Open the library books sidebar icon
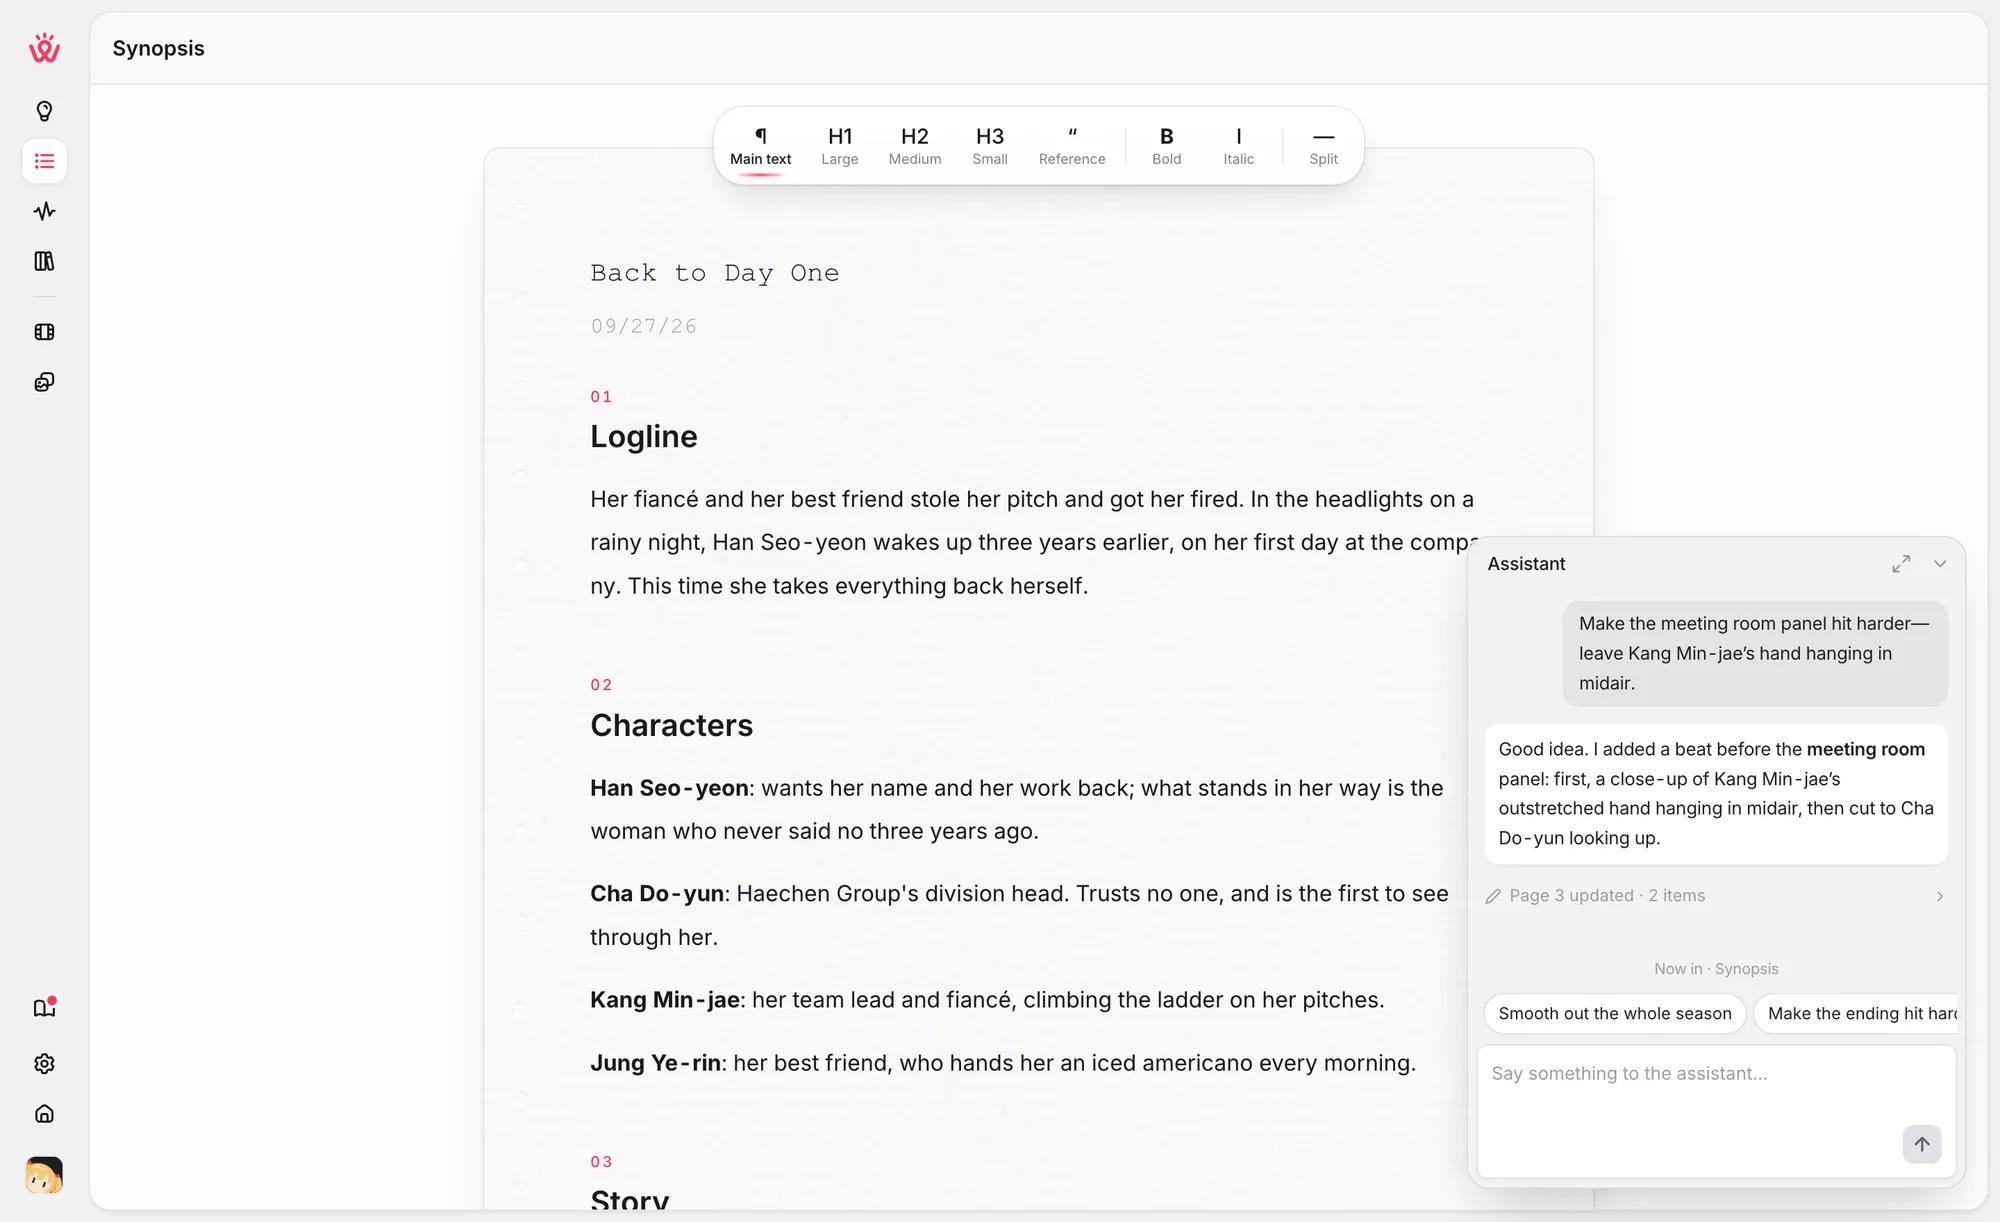The image size is (2000, 1222). pos(44,261)
